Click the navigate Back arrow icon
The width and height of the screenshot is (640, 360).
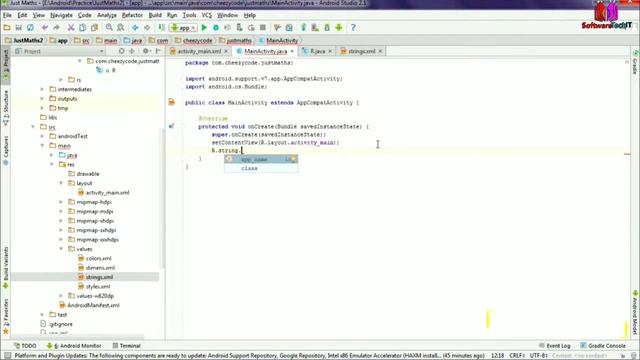pos(135,28)
